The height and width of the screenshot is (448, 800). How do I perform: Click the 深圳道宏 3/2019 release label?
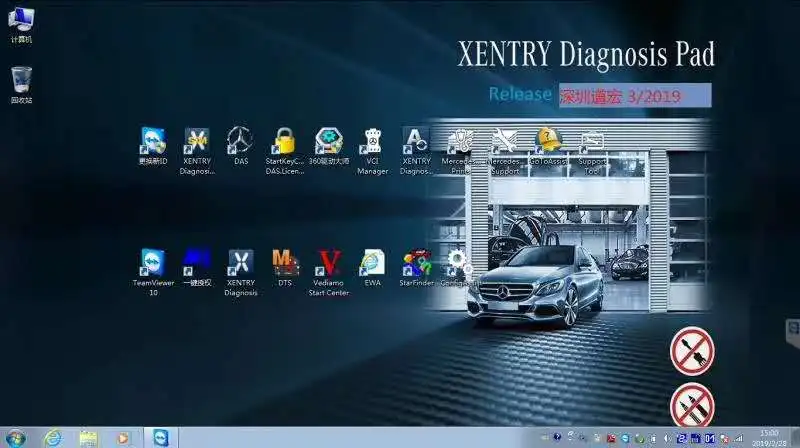tap(635, 95)
